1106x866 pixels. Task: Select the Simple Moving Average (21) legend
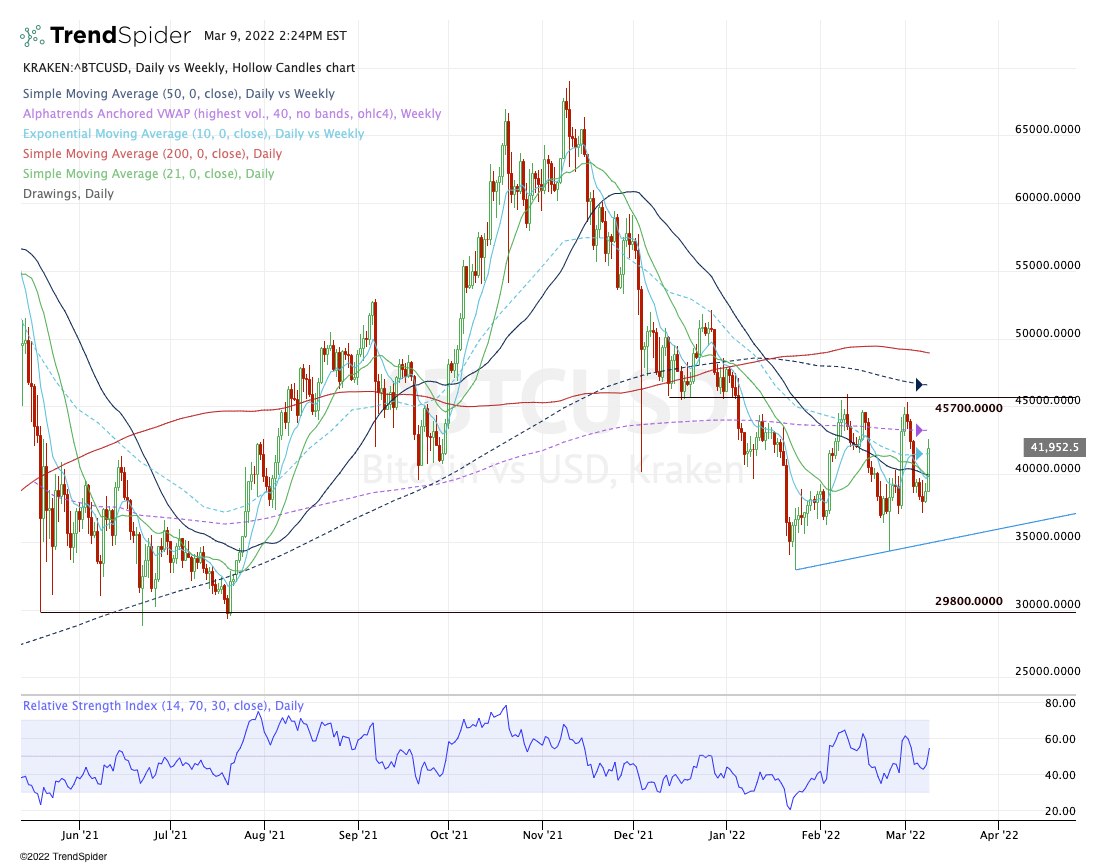148,173
